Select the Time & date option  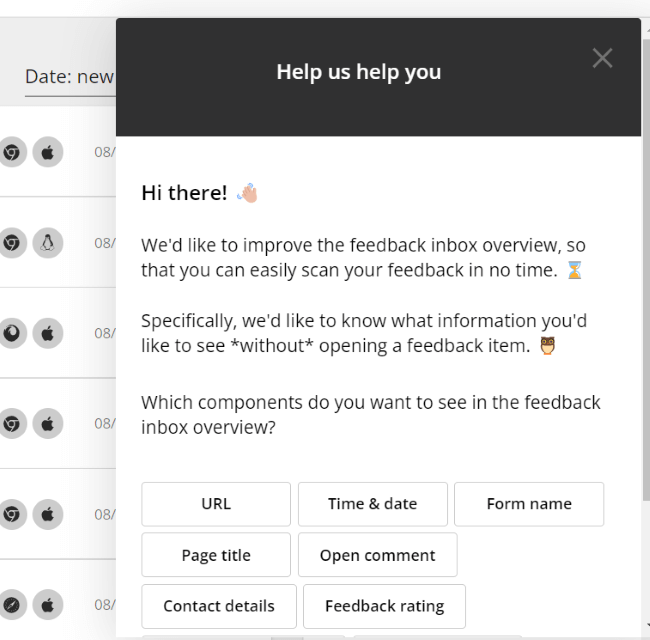pyautogui.click(x=372, y=504)
